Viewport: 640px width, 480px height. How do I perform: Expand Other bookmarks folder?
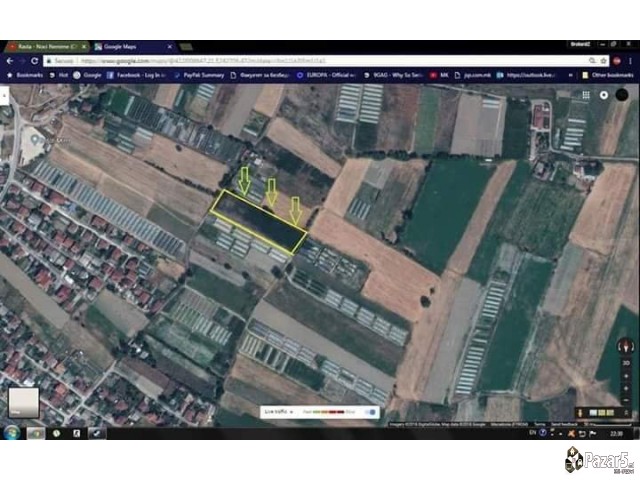(x=610, y=75)
